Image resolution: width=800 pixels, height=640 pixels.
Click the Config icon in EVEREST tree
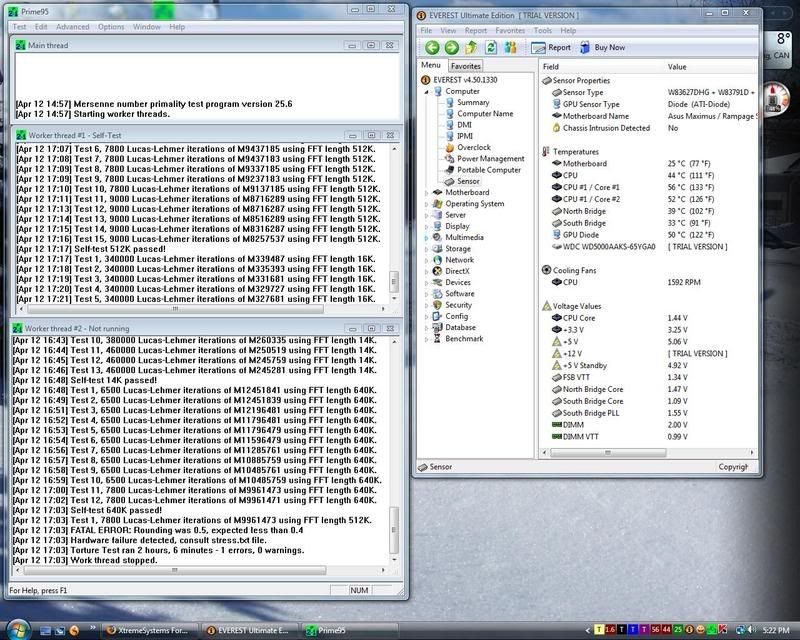(x=437, y=316)
